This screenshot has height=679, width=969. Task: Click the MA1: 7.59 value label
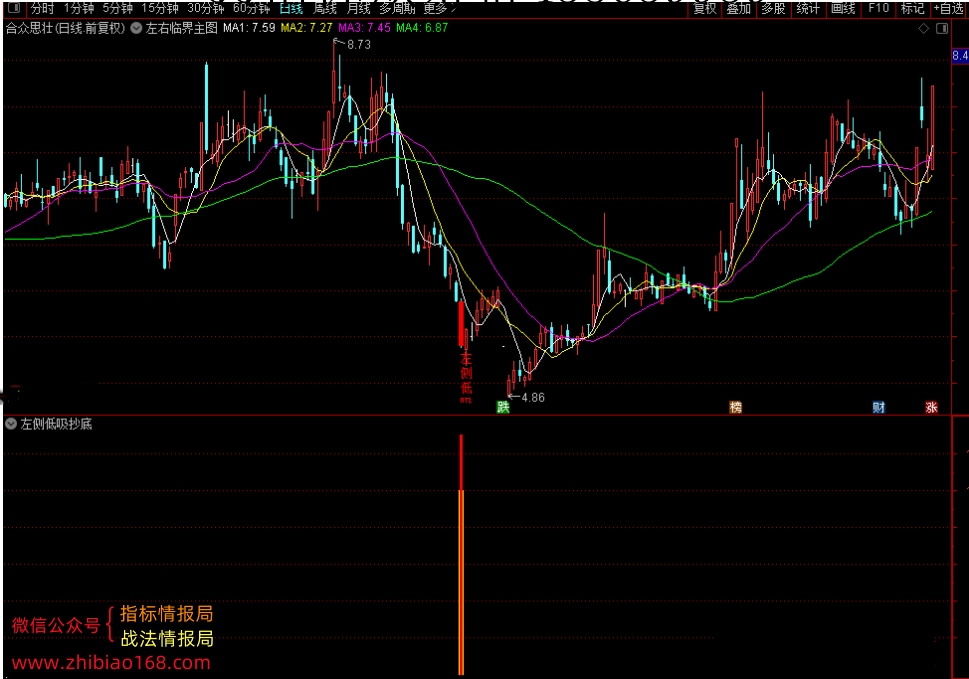coord(249,28)
